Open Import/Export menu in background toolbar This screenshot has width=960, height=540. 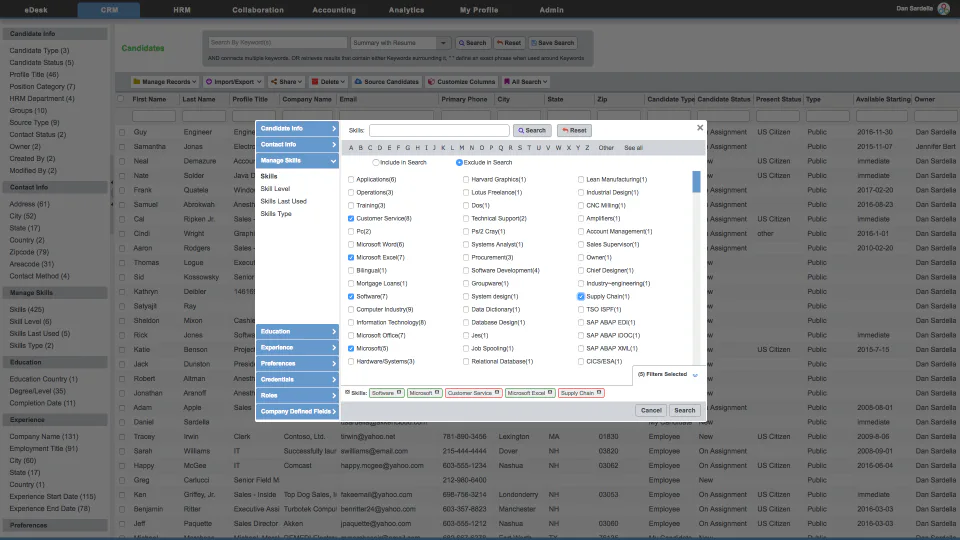pyautogui.click(x=233, y=81)
